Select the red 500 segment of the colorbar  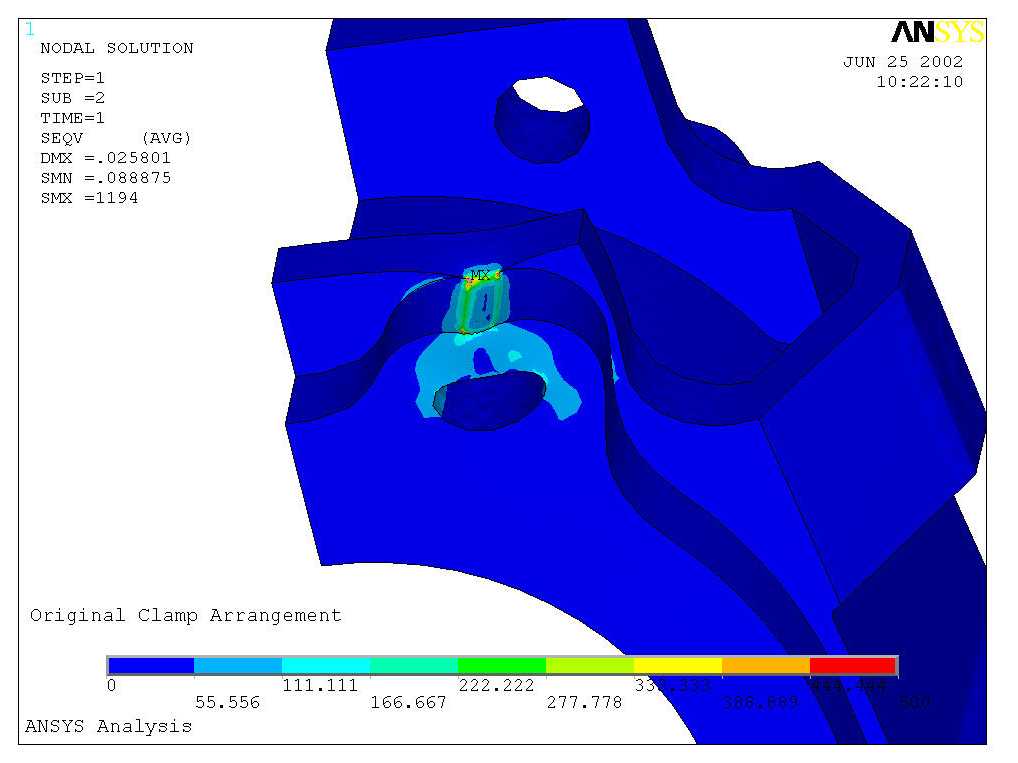[x=852, y=664]
